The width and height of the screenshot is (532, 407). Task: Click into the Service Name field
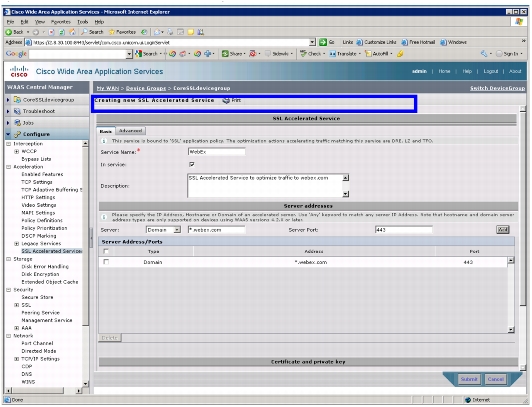(216, 152)
